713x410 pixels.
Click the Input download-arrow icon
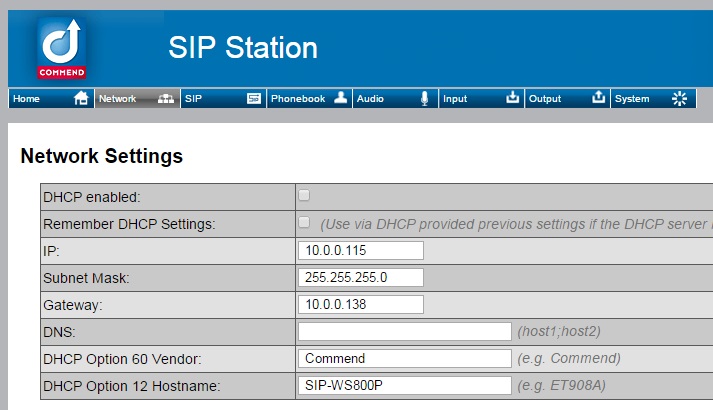(513, 98)
